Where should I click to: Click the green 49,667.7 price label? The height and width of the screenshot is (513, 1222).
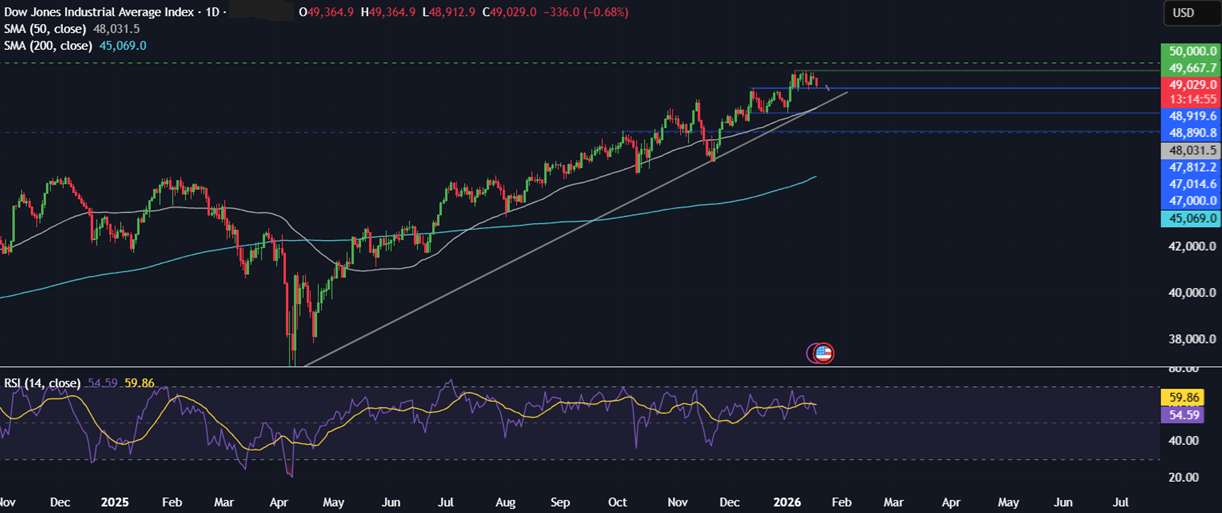click(x=1190, y=68)
